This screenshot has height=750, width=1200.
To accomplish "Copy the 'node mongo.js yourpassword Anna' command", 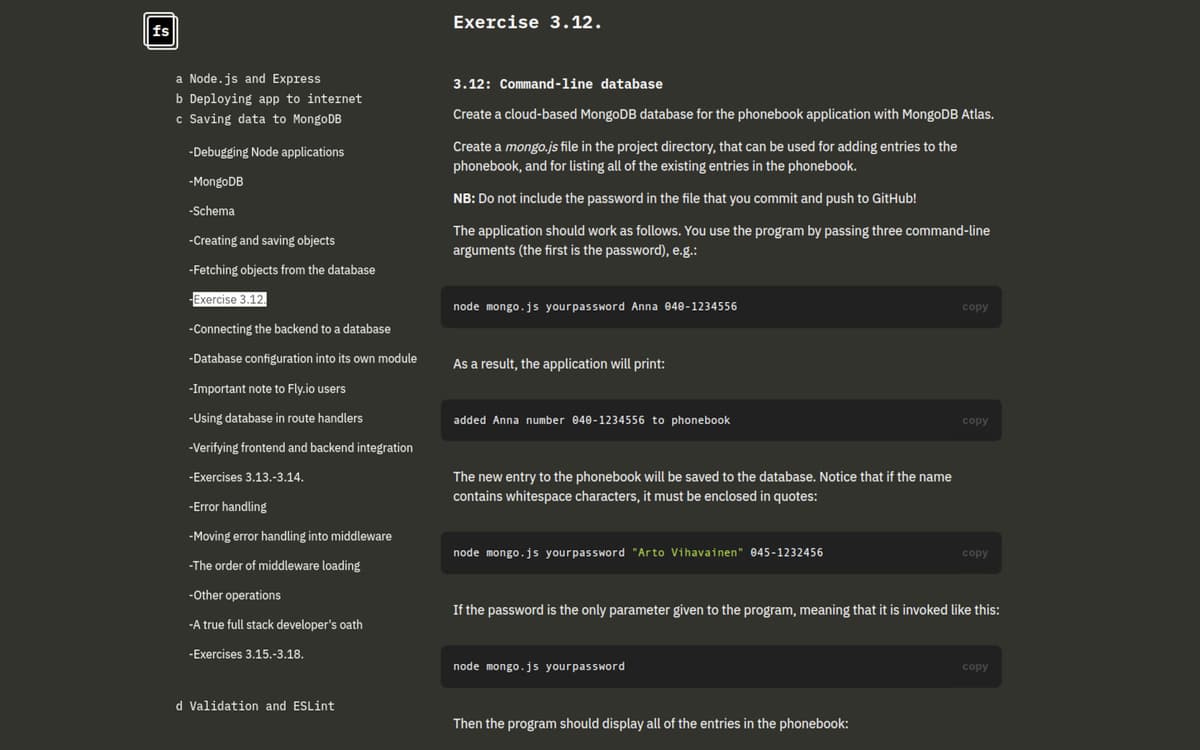I will tap(973, 306).
